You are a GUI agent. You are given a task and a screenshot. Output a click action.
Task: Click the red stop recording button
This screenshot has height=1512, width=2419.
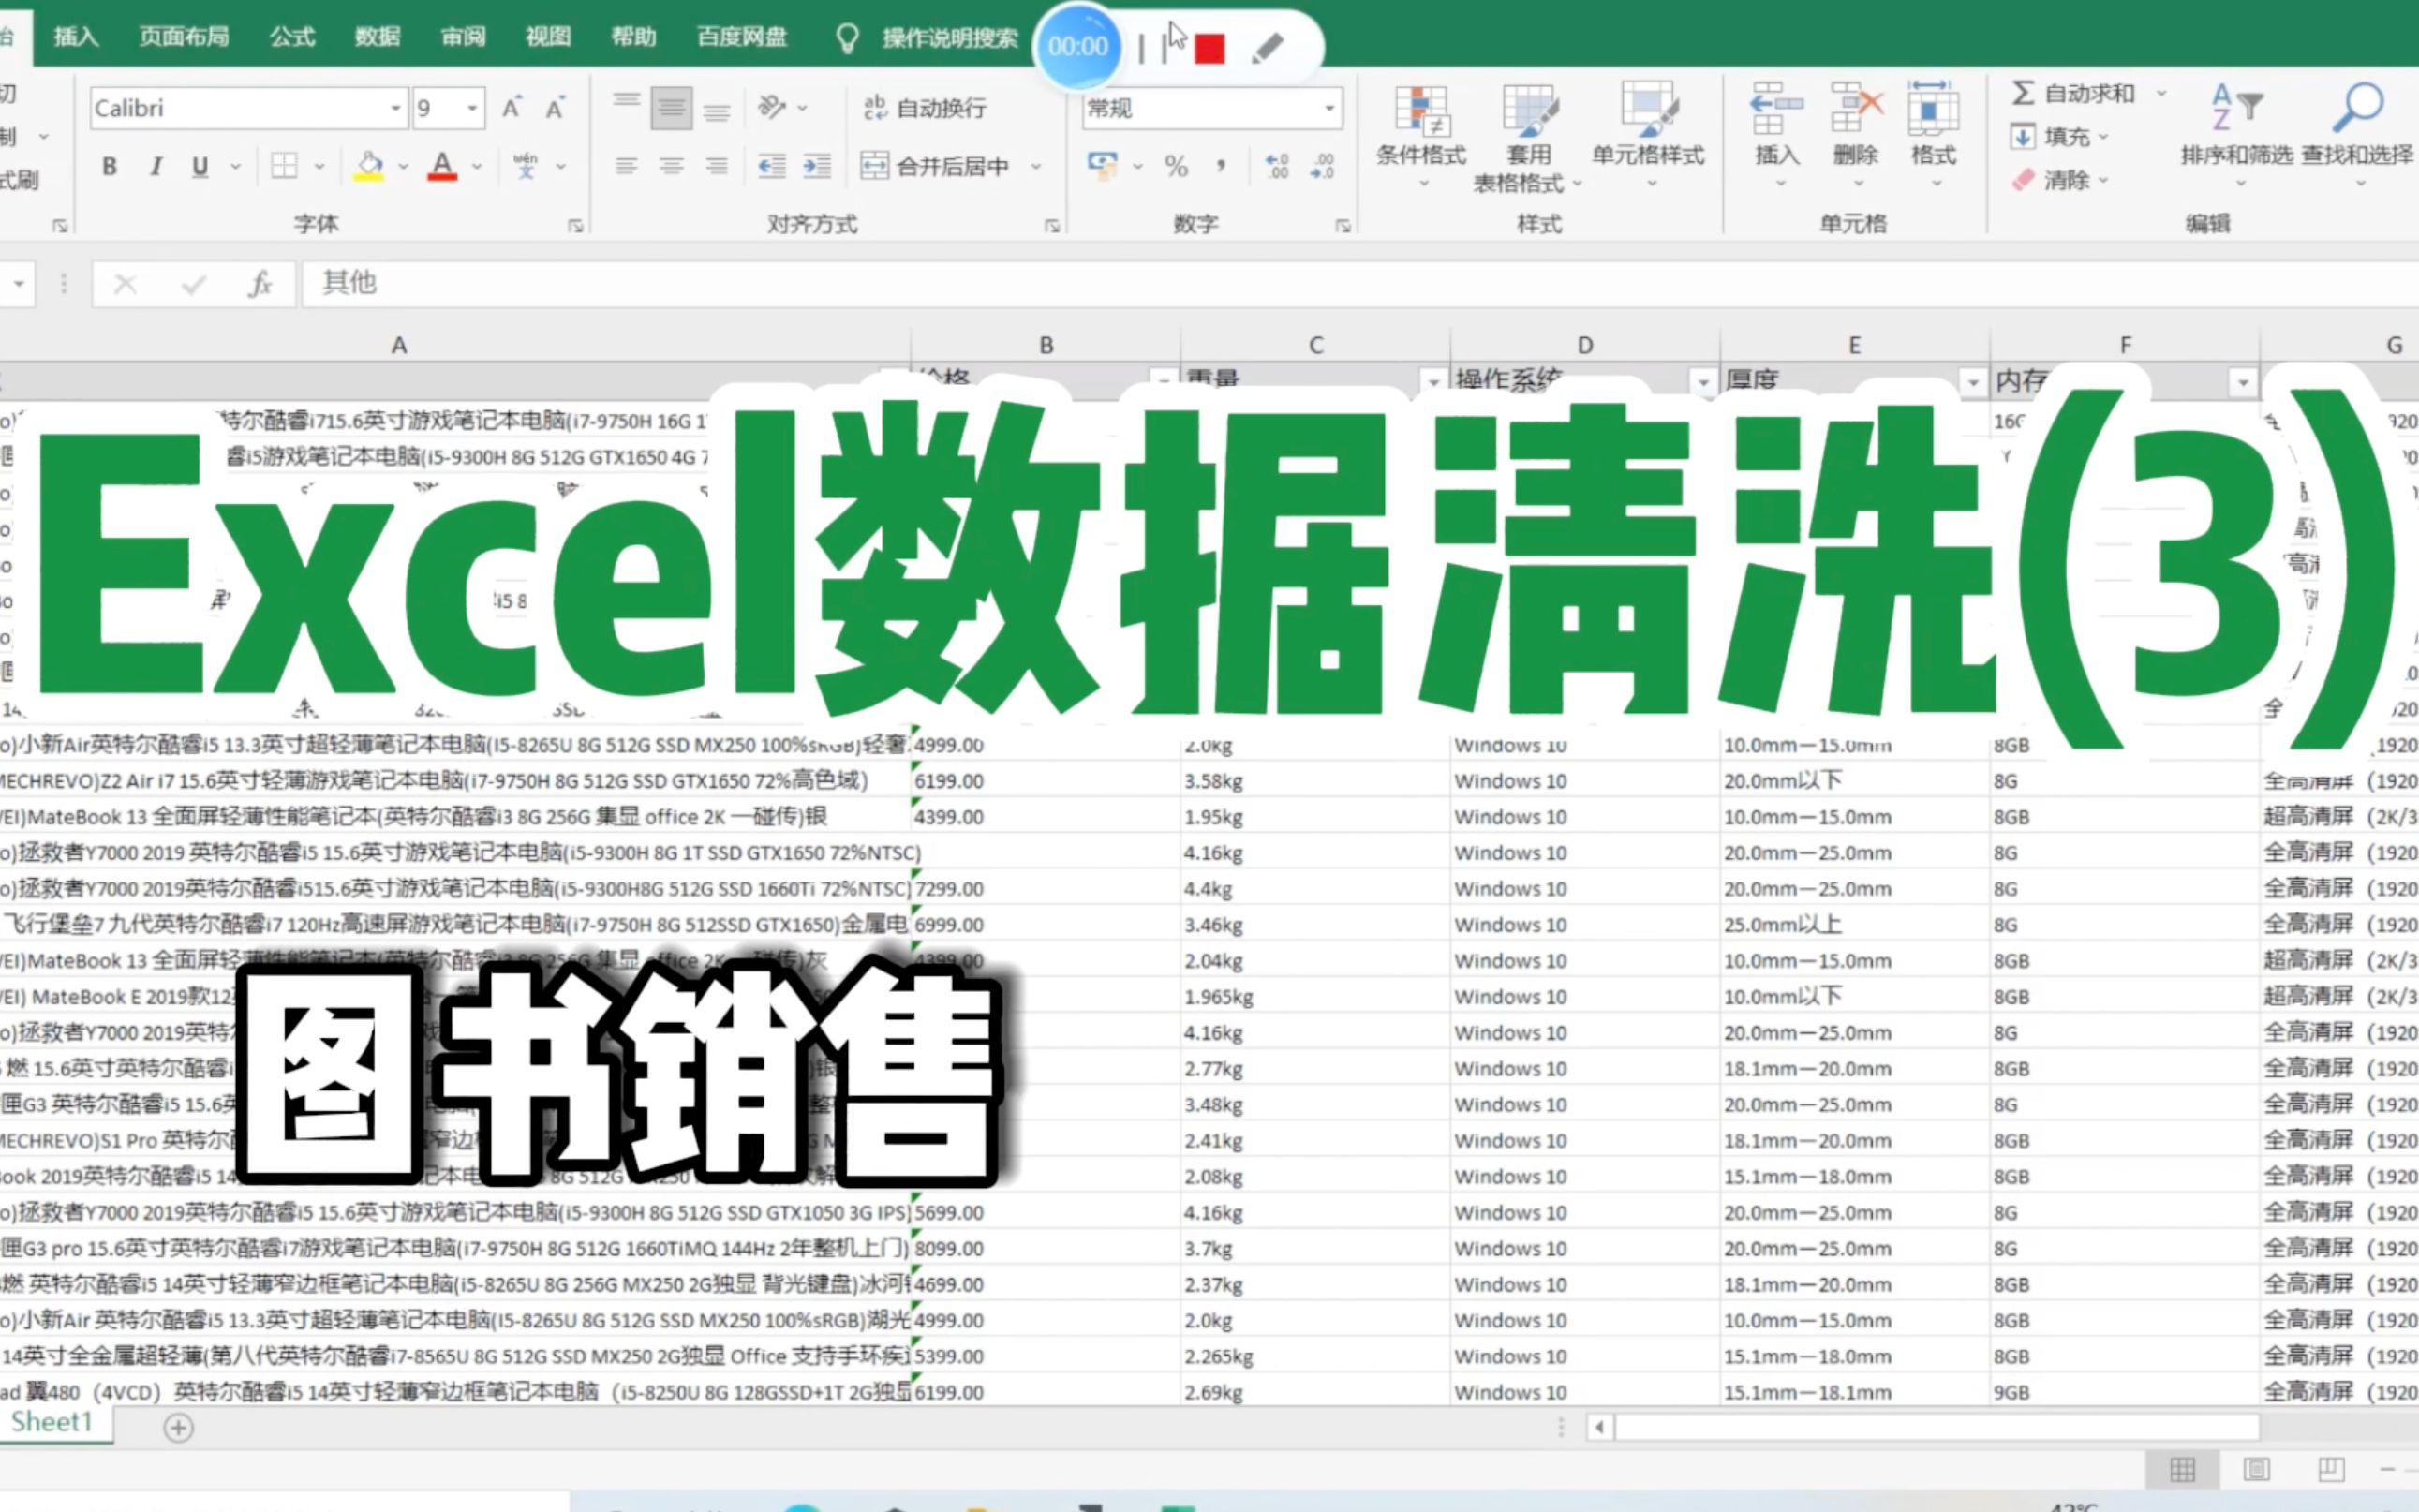(1210, 48)
